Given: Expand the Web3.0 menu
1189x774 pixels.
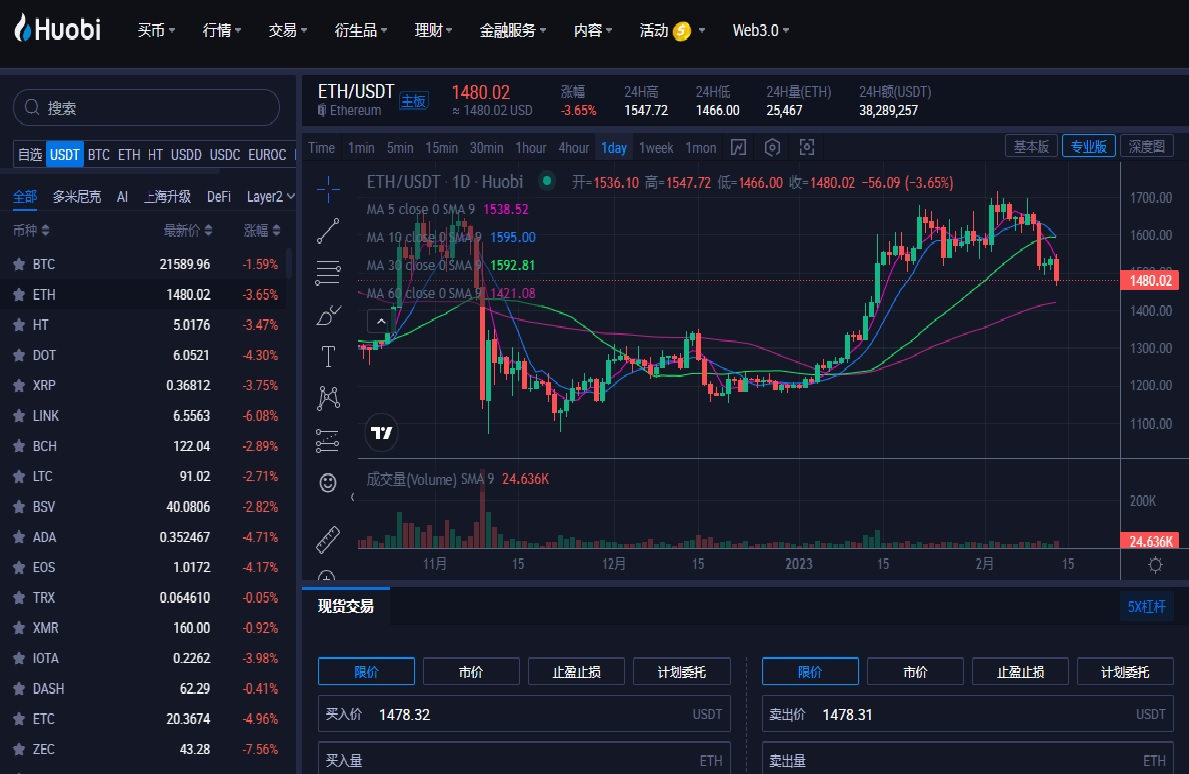Looking at the screenshot, I should pos(761,30).
